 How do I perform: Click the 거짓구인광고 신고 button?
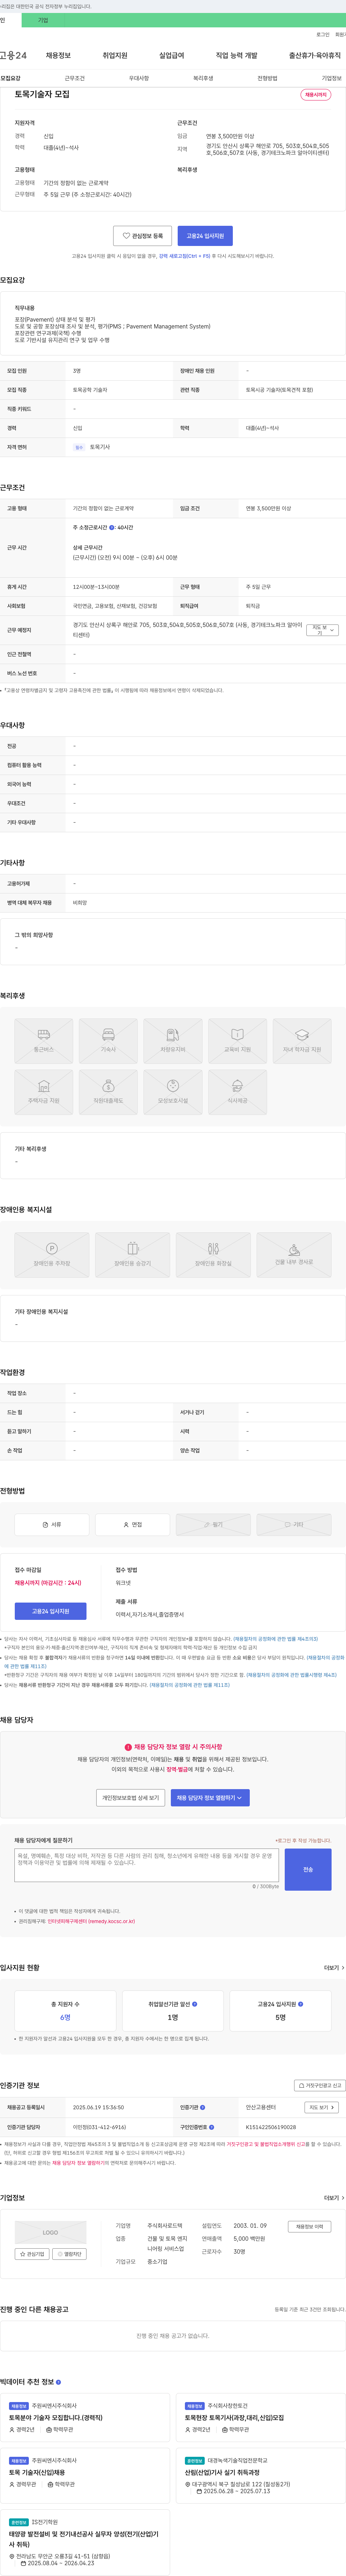tap(320, 2085)
